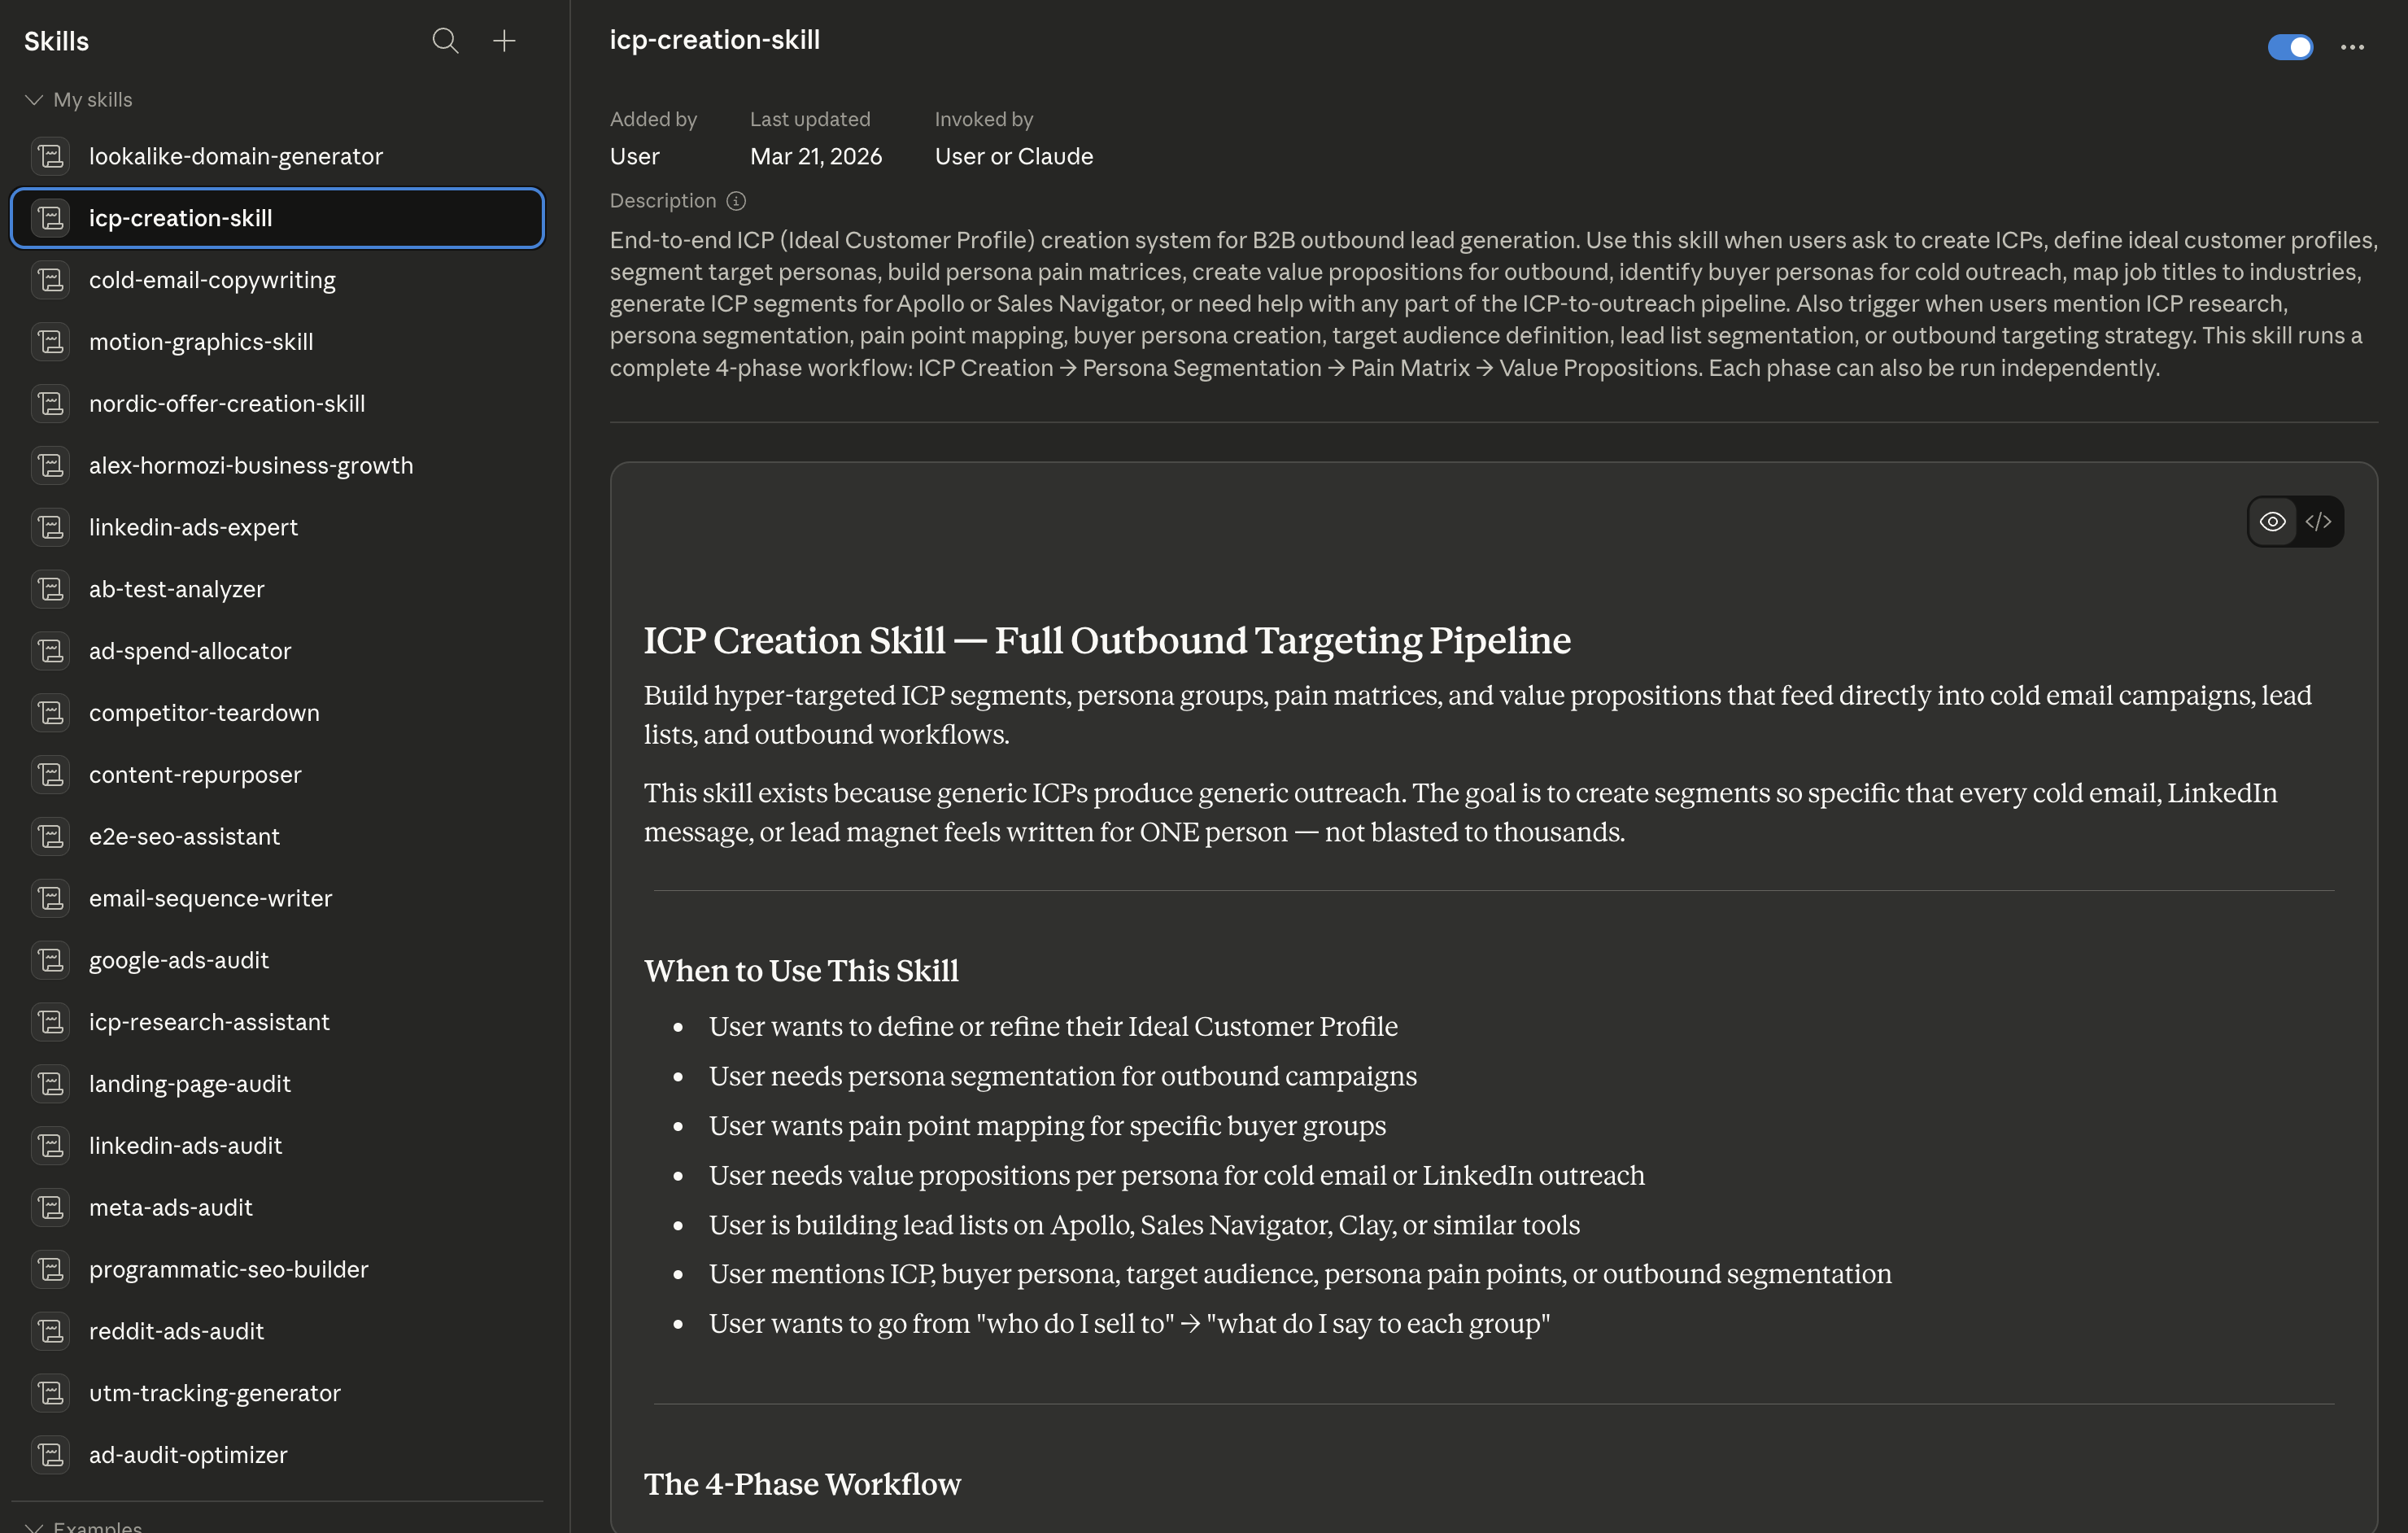The image size is (2408, 1533).
Task: Click the ab-test-analyzer skill icon
Action: point(50,589)
